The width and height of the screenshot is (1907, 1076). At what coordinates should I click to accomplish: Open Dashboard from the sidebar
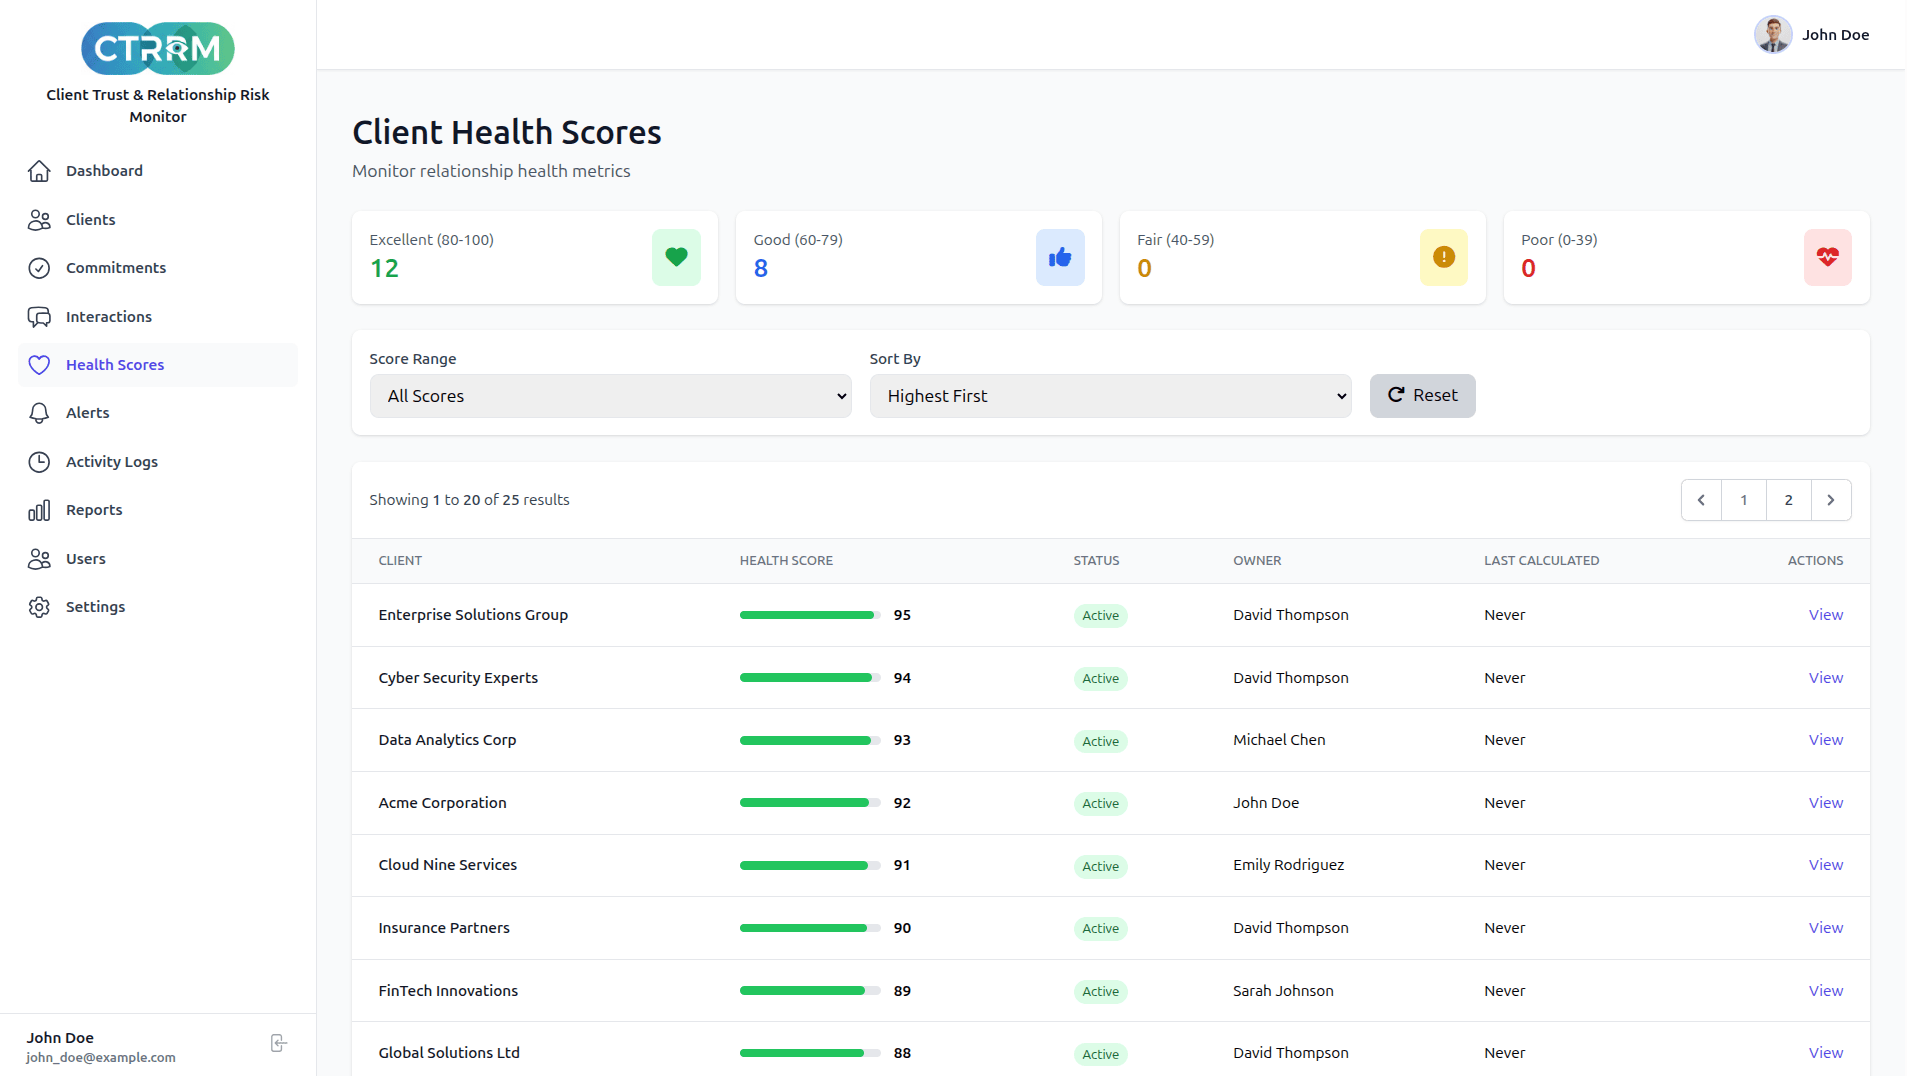(104, 171)
